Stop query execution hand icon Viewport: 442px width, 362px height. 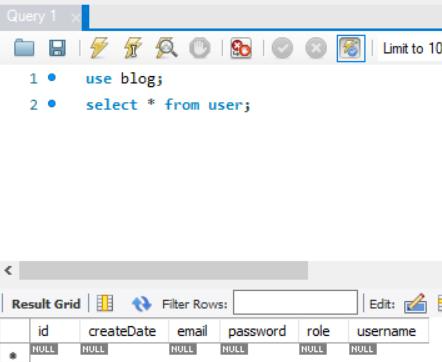click(x=200, y=48)
